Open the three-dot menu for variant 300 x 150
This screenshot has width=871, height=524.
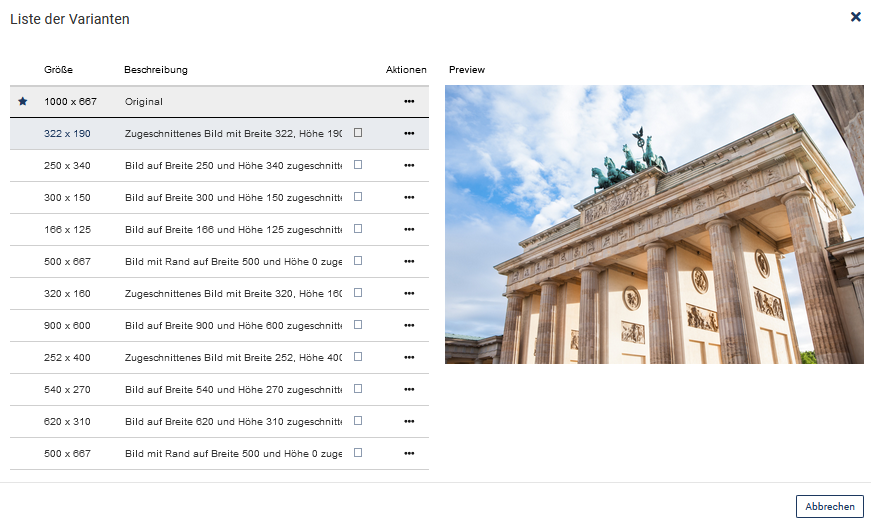[x=409, y=198]
